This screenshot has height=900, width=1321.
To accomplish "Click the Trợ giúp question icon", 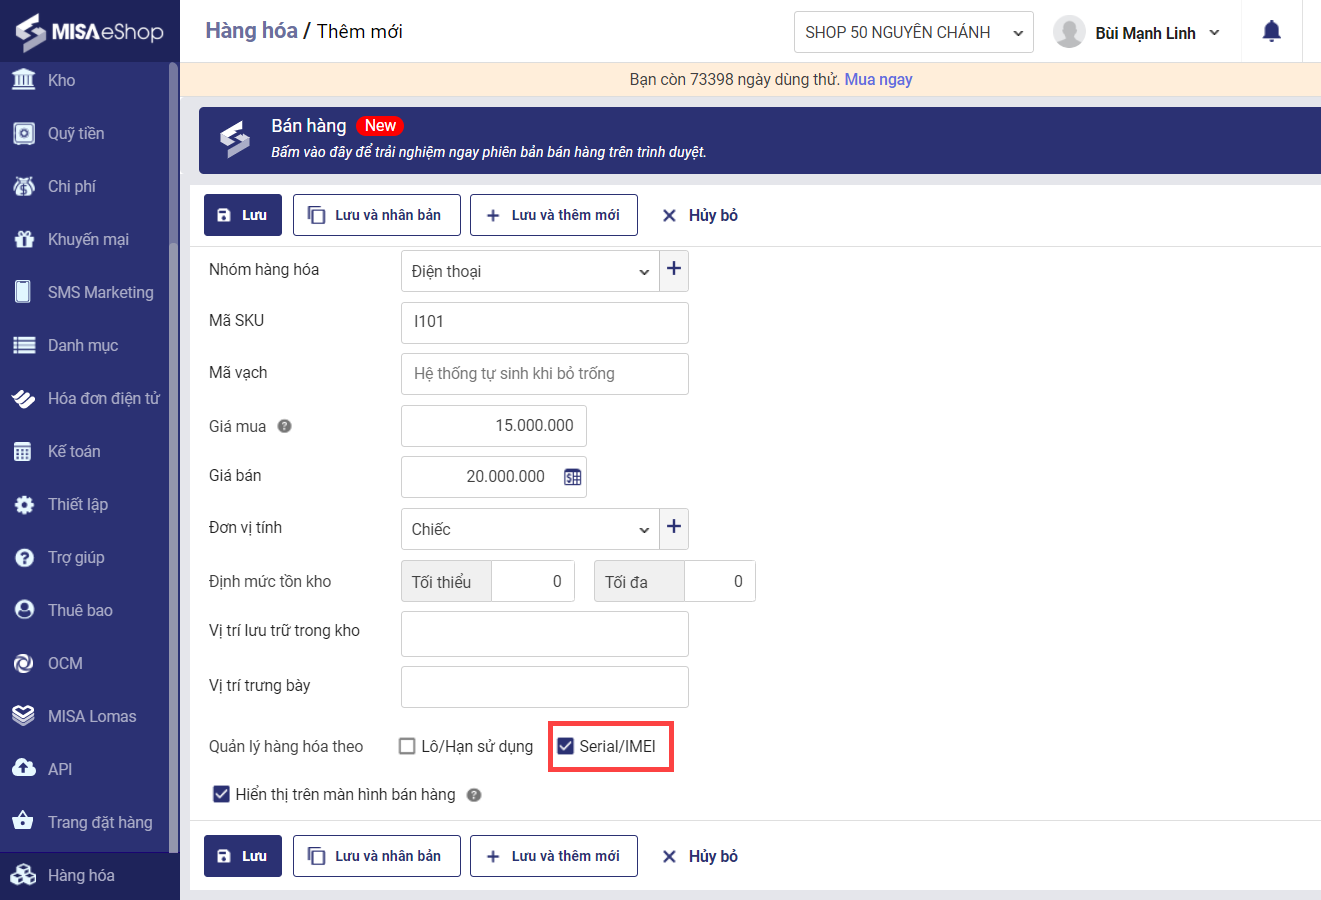I will tap(24, 557).
